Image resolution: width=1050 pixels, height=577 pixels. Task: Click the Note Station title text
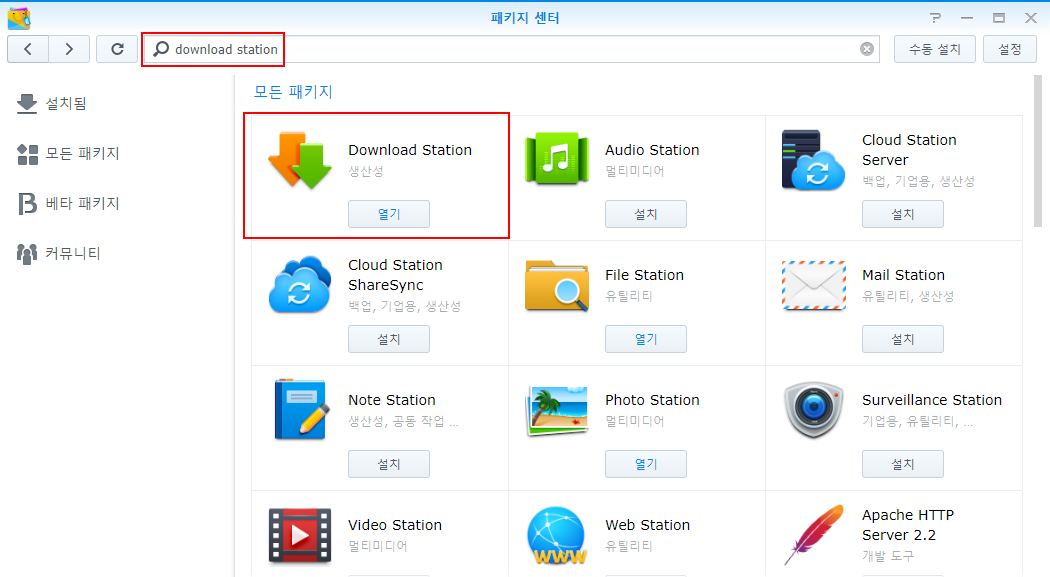click(x=392, y=400)
